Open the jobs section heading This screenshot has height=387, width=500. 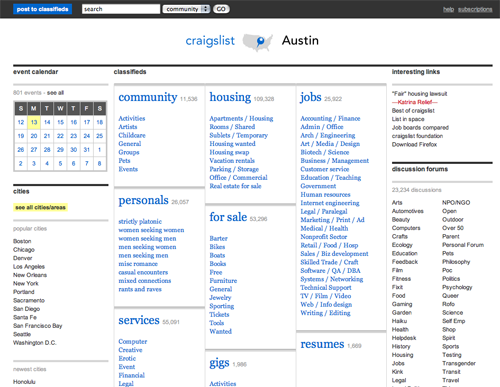pyautogui.click(x=311, y=97)
